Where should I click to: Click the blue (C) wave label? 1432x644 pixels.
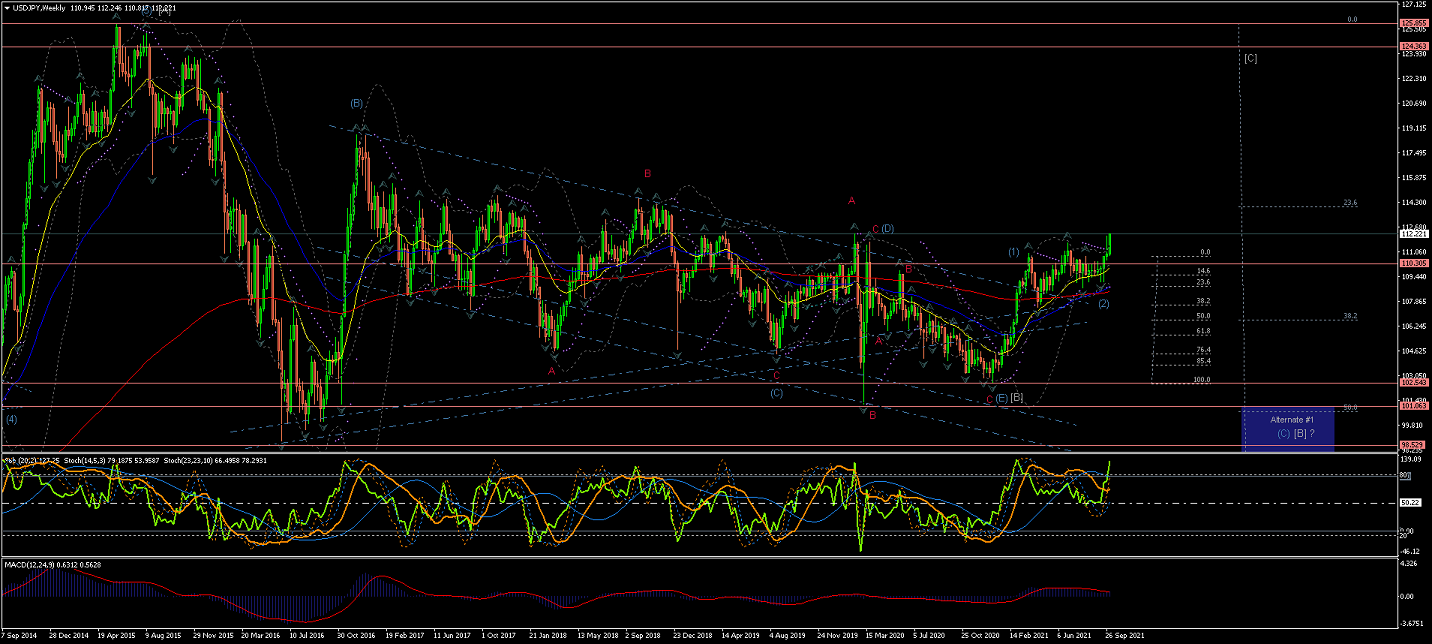pyautogui.click(x=776, y=392)
